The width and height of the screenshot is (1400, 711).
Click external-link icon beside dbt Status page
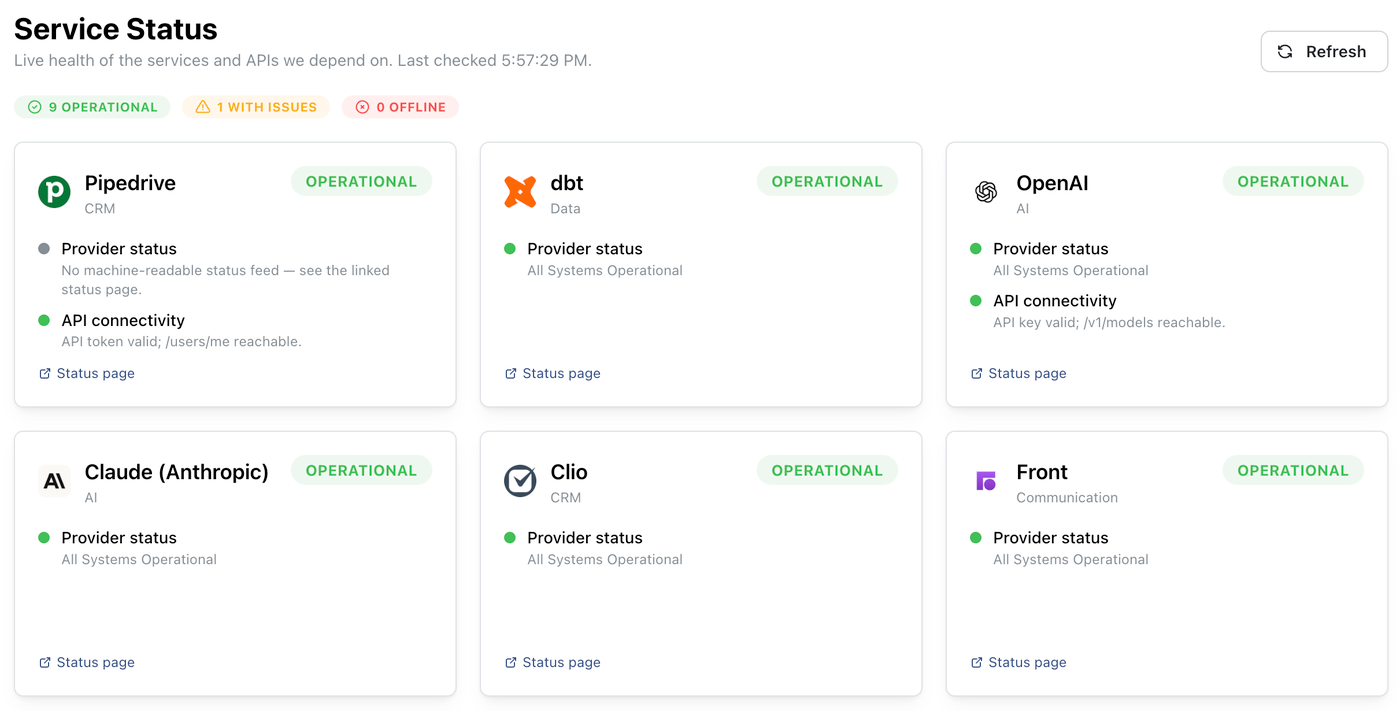[x=511, y=374]
